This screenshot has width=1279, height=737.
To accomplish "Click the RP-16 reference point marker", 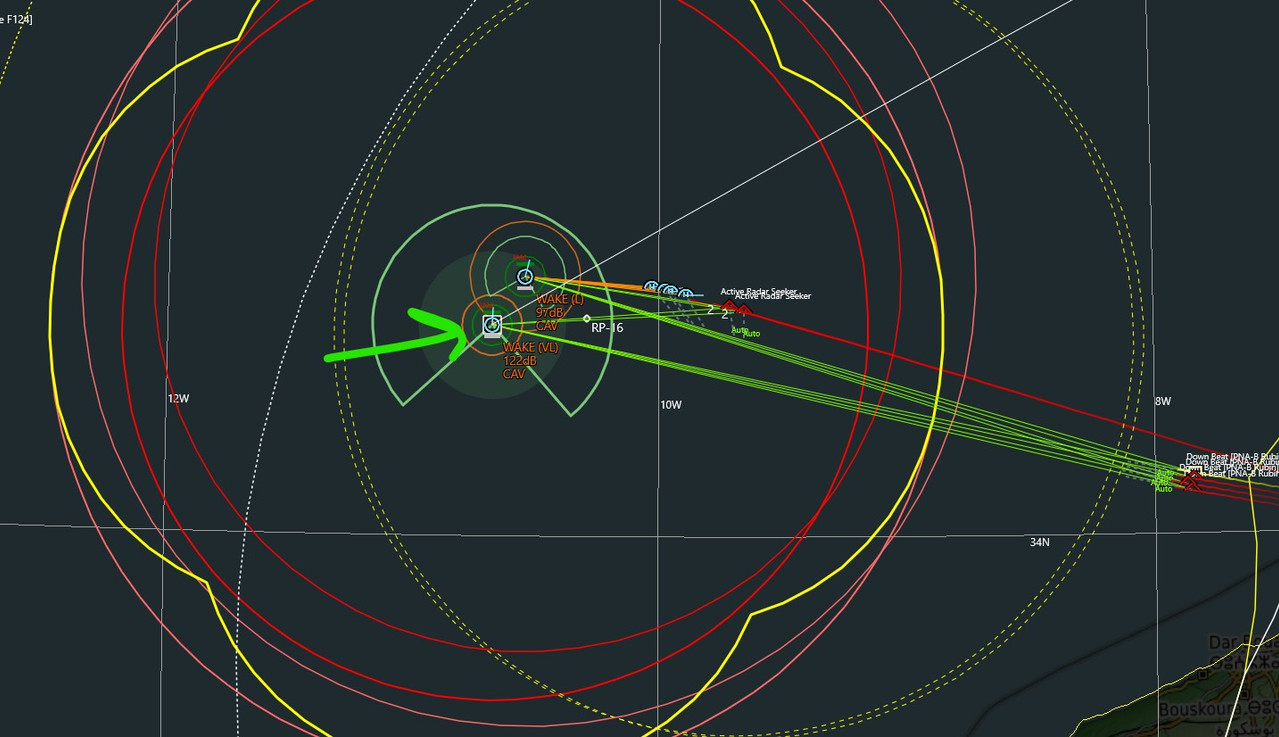I will [x=587, y=319].
